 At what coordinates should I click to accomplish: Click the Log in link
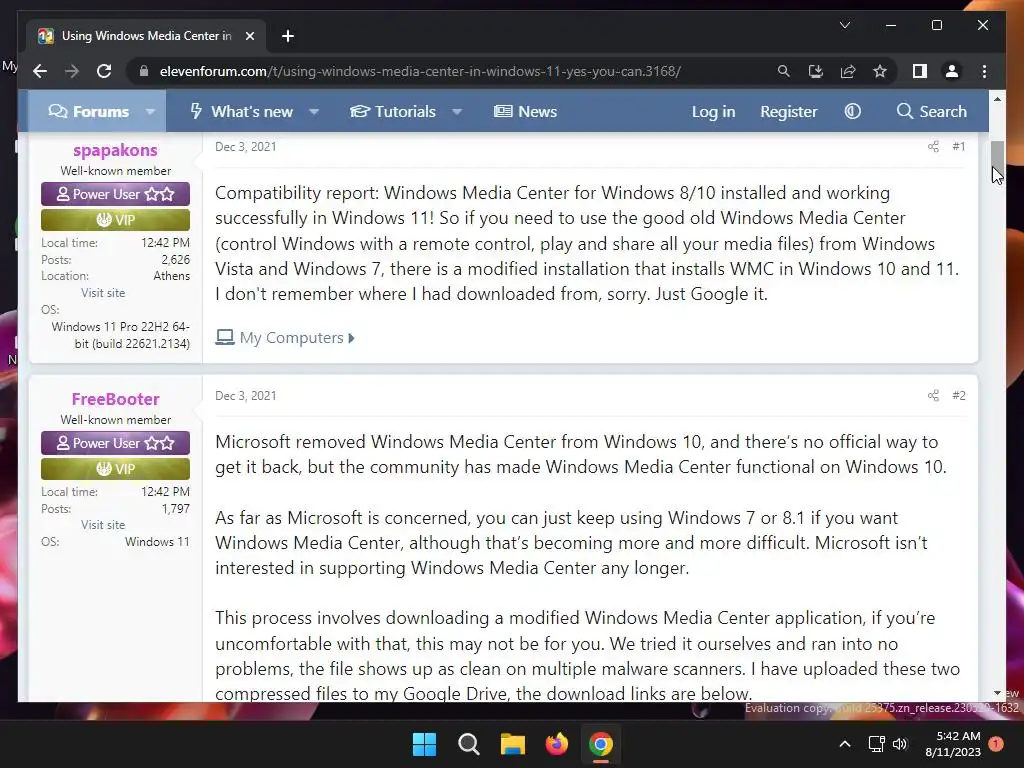pos(713,112)
